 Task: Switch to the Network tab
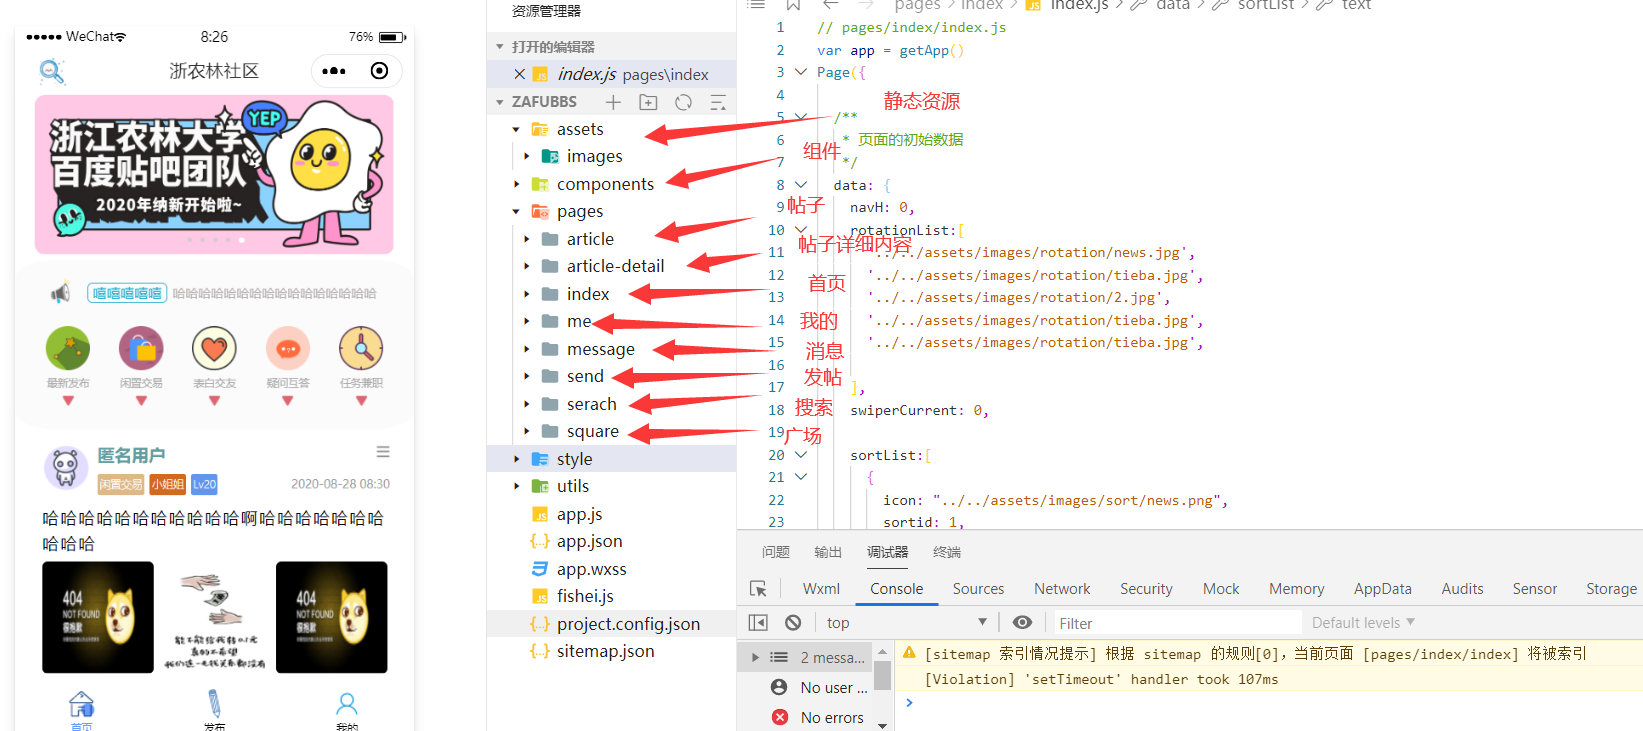pos(1062,589)
